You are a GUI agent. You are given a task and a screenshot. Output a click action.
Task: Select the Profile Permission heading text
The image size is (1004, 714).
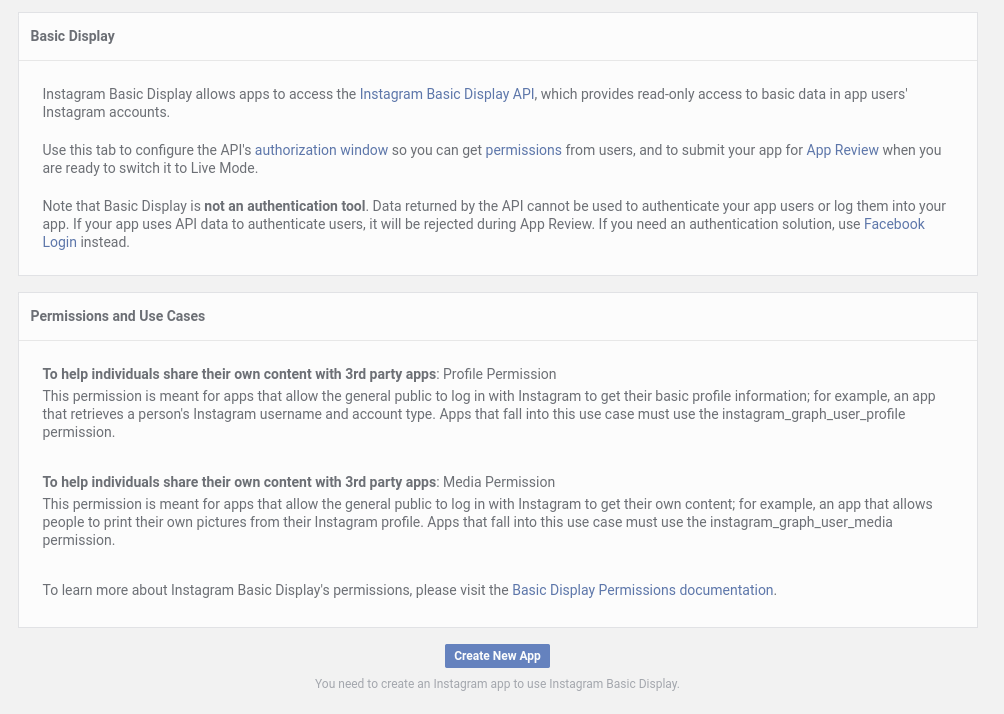coord(499,374)
